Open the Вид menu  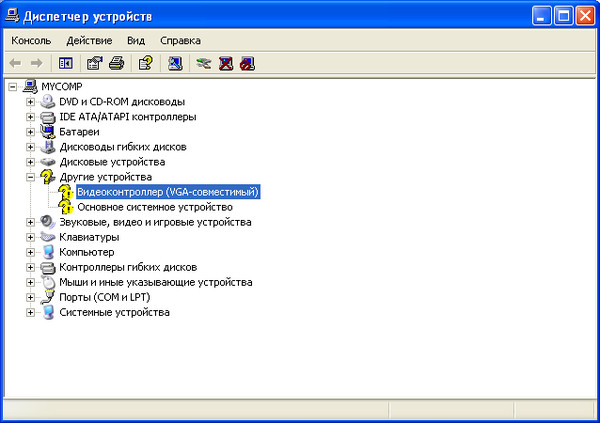136,41
